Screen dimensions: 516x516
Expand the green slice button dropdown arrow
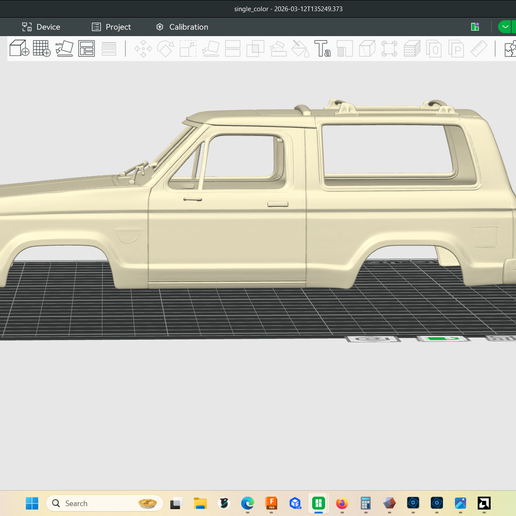click(x=505, y=27)
